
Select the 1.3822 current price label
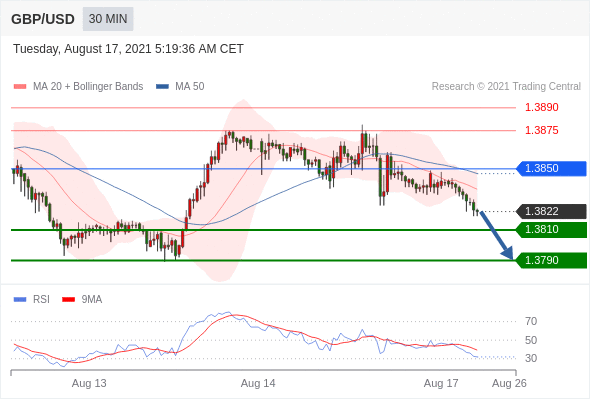click(x=551, y=211)
